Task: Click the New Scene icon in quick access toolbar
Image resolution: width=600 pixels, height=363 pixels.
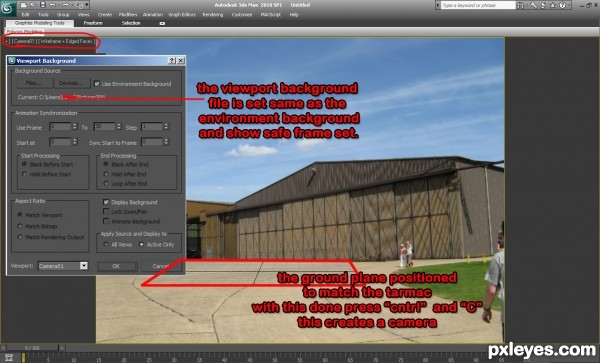Action: click(x=24, y=5)
